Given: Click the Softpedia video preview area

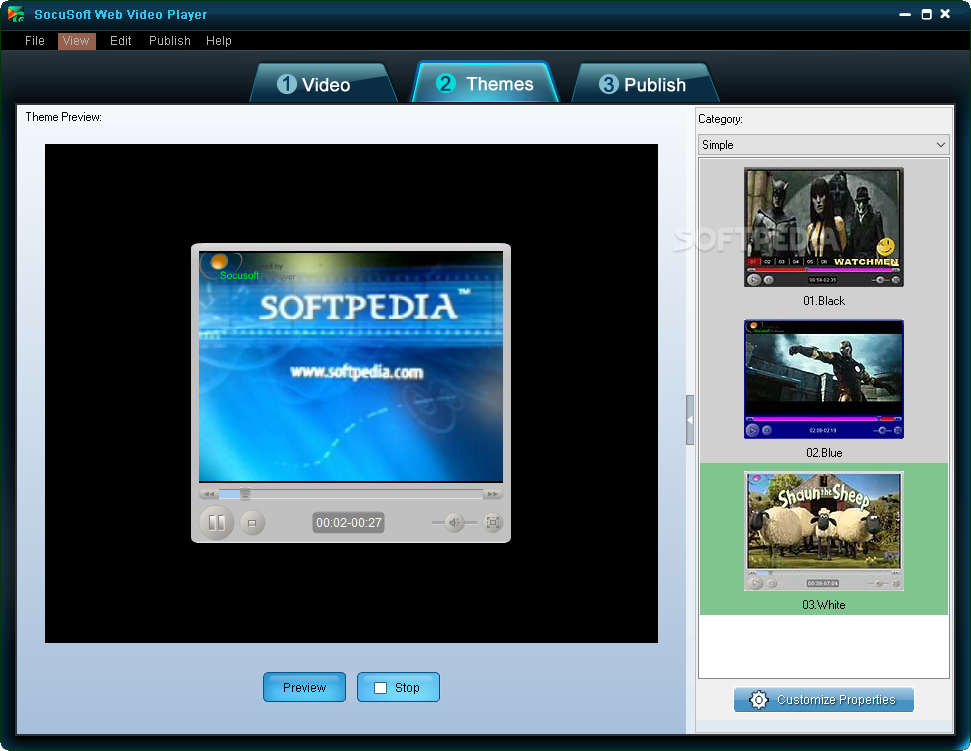Looking at the screenshot, I should tap(351, 367).
